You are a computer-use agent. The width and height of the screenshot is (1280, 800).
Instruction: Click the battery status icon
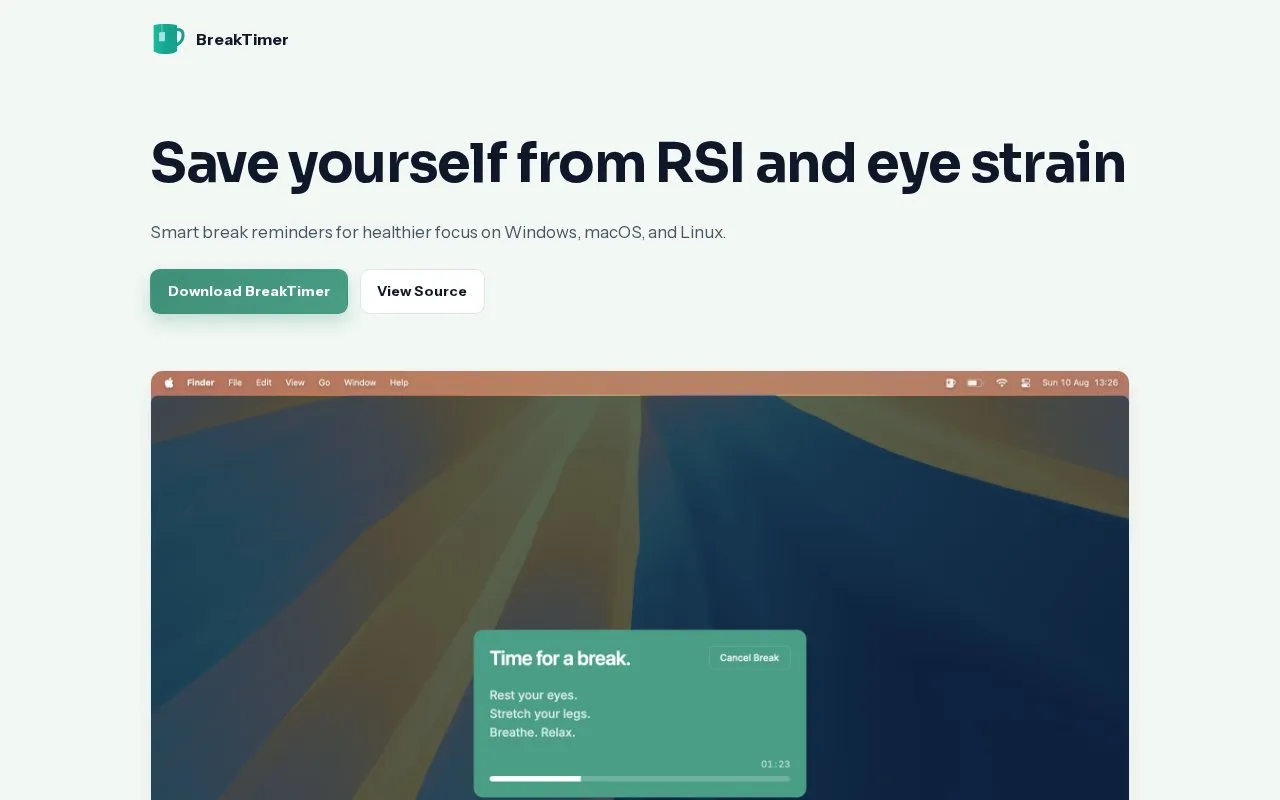click(x=975, y=383)
